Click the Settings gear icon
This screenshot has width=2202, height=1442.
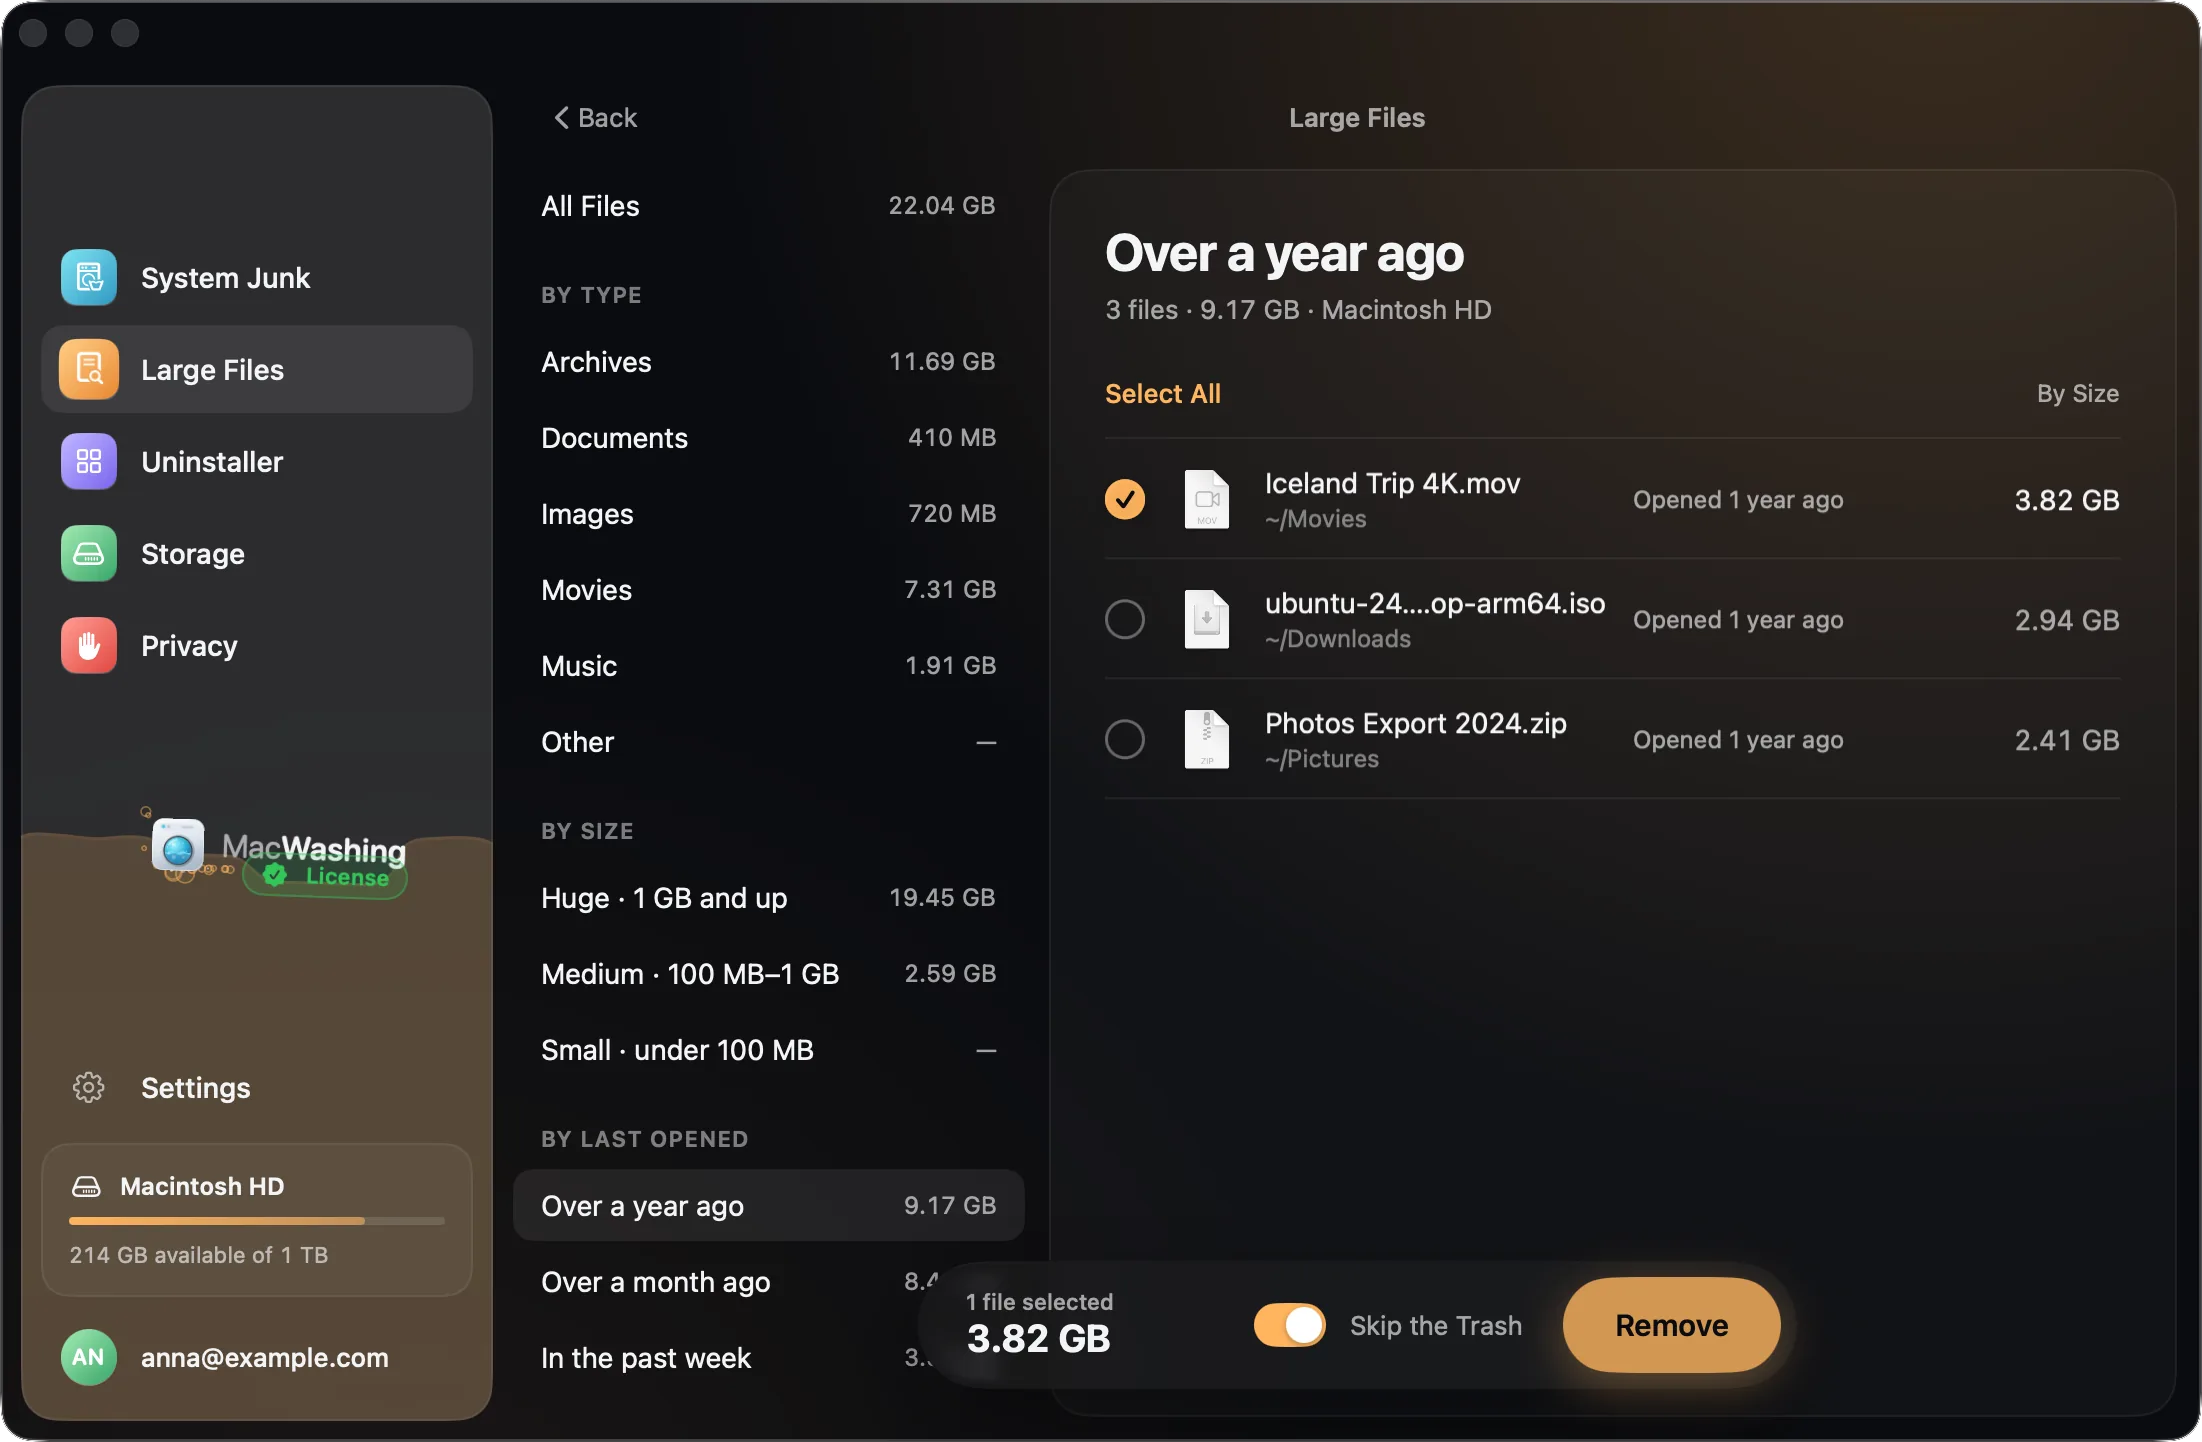tap(89, 1088)
